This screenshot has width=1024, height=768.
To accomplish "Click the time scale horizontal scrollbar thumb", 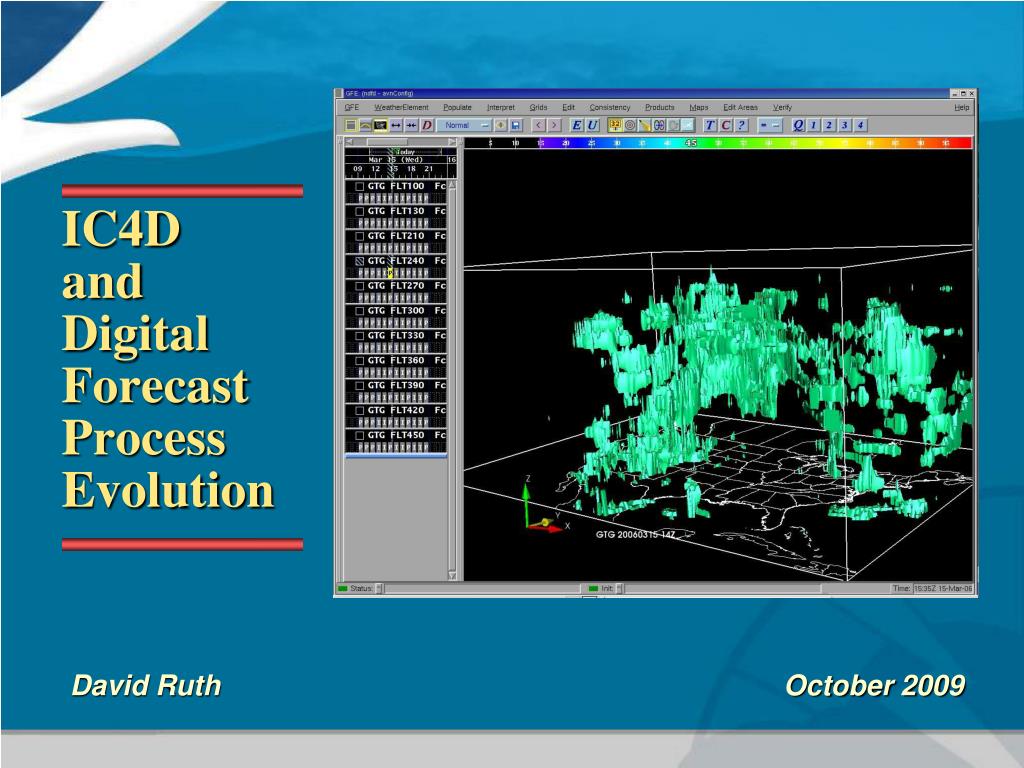I will tap(387, 142).
